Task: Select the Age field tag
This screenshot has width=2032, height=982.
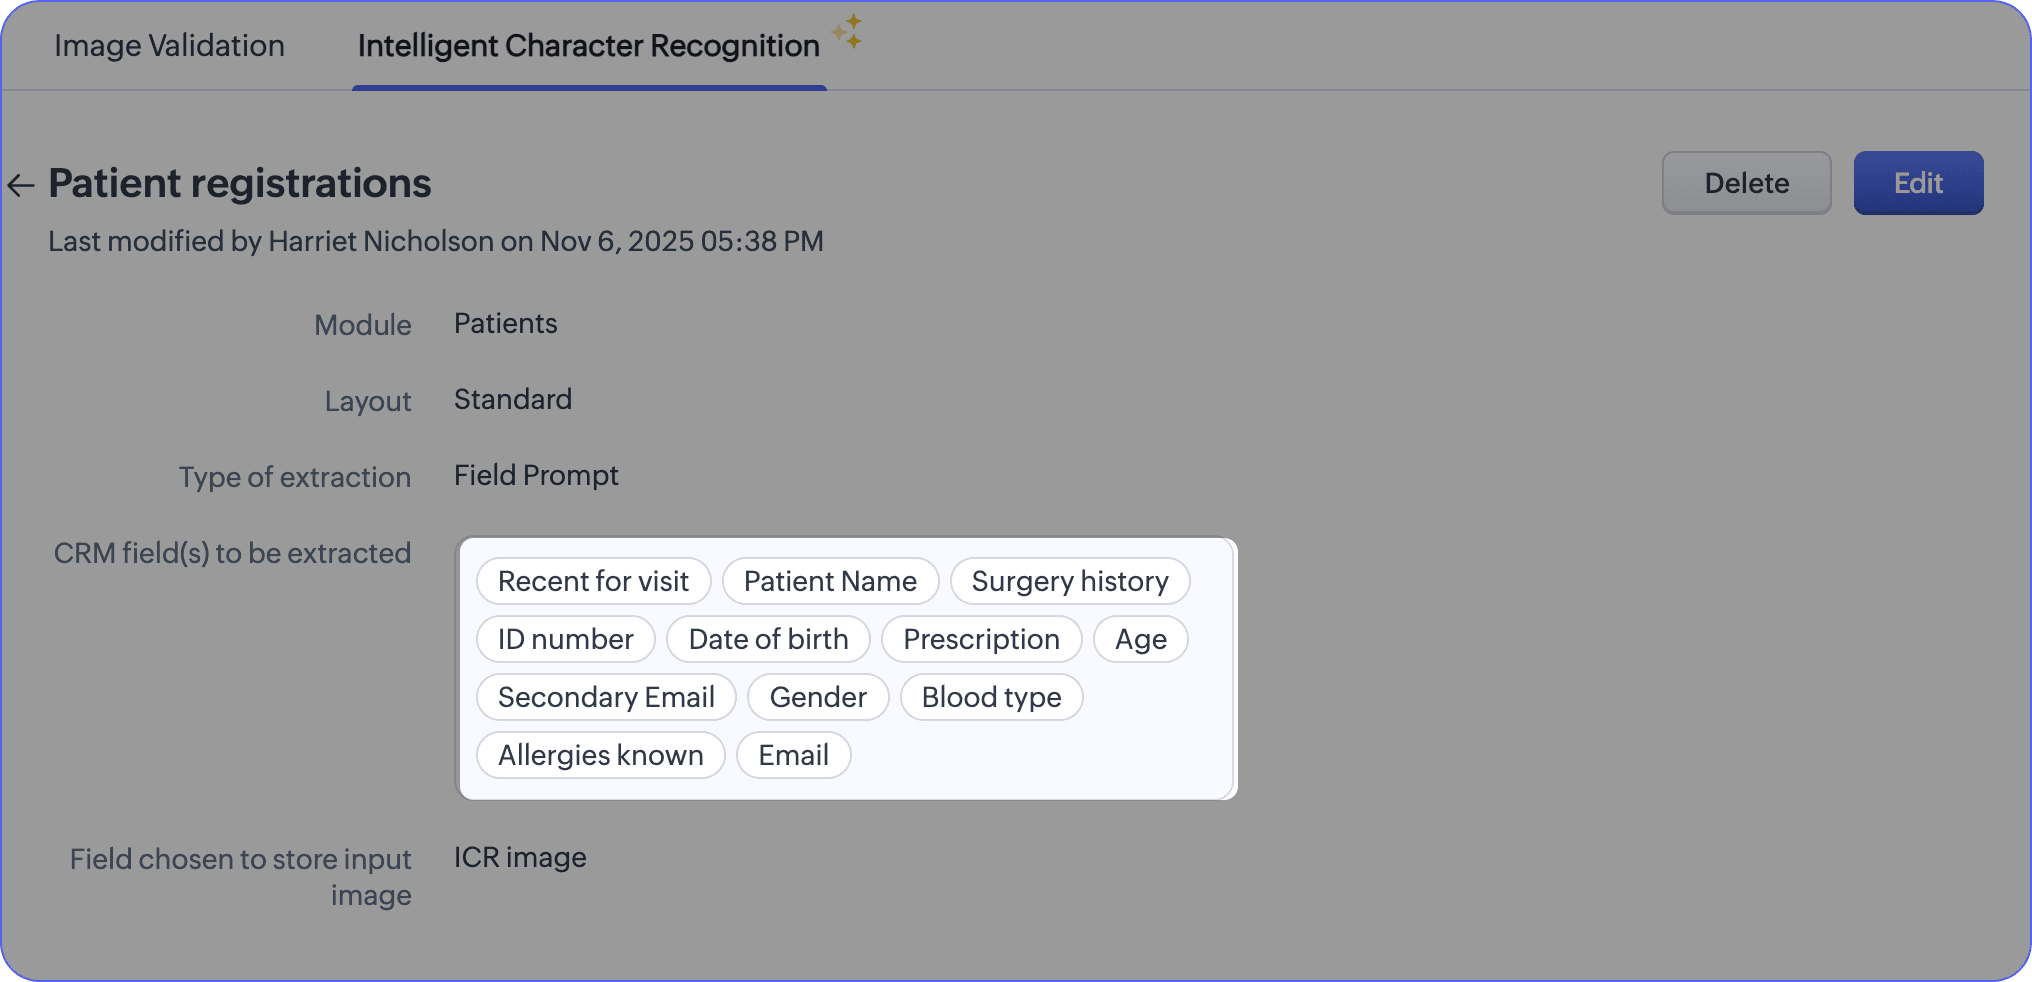Action: pyautogui.click(x=1140, y=639)
